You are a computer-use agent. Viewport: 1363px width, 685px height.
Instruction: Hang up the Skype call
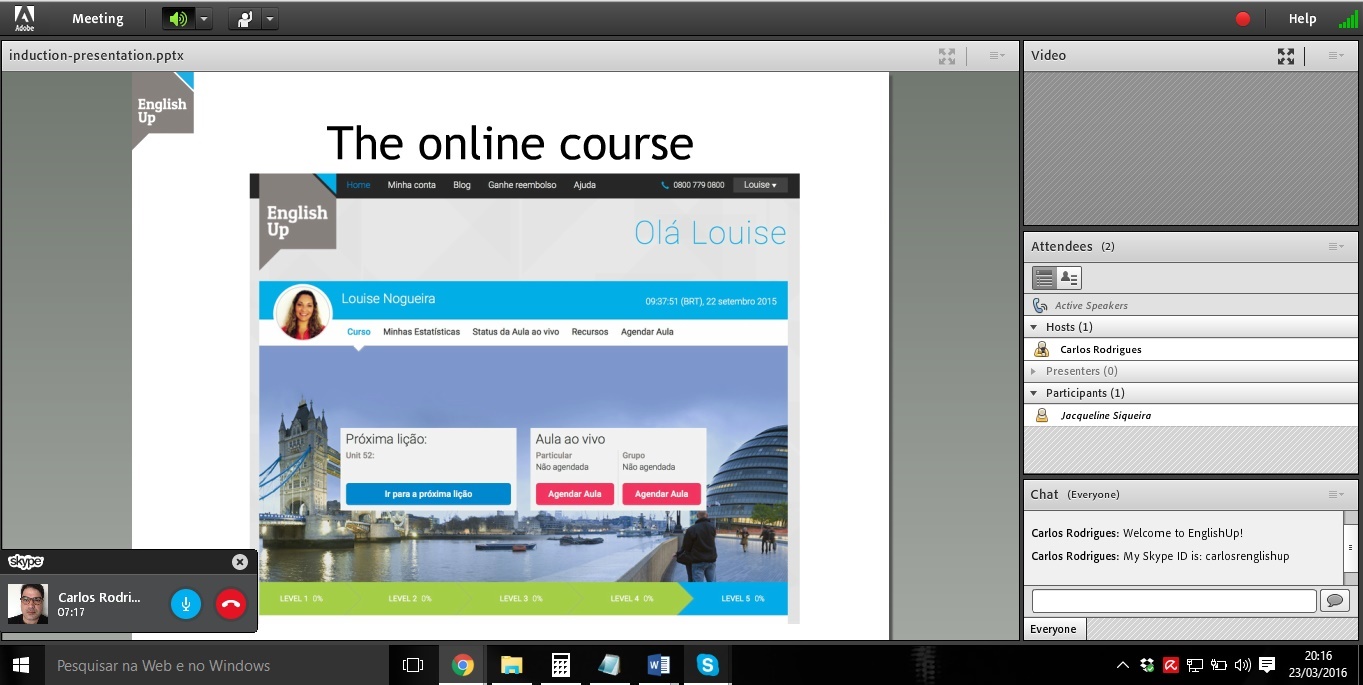coord(231,604)
